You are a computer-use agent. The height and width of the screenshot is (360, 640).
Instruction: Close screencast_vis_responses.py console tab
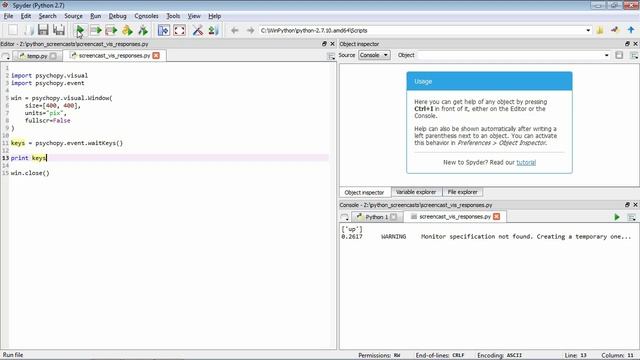[497, 216]
